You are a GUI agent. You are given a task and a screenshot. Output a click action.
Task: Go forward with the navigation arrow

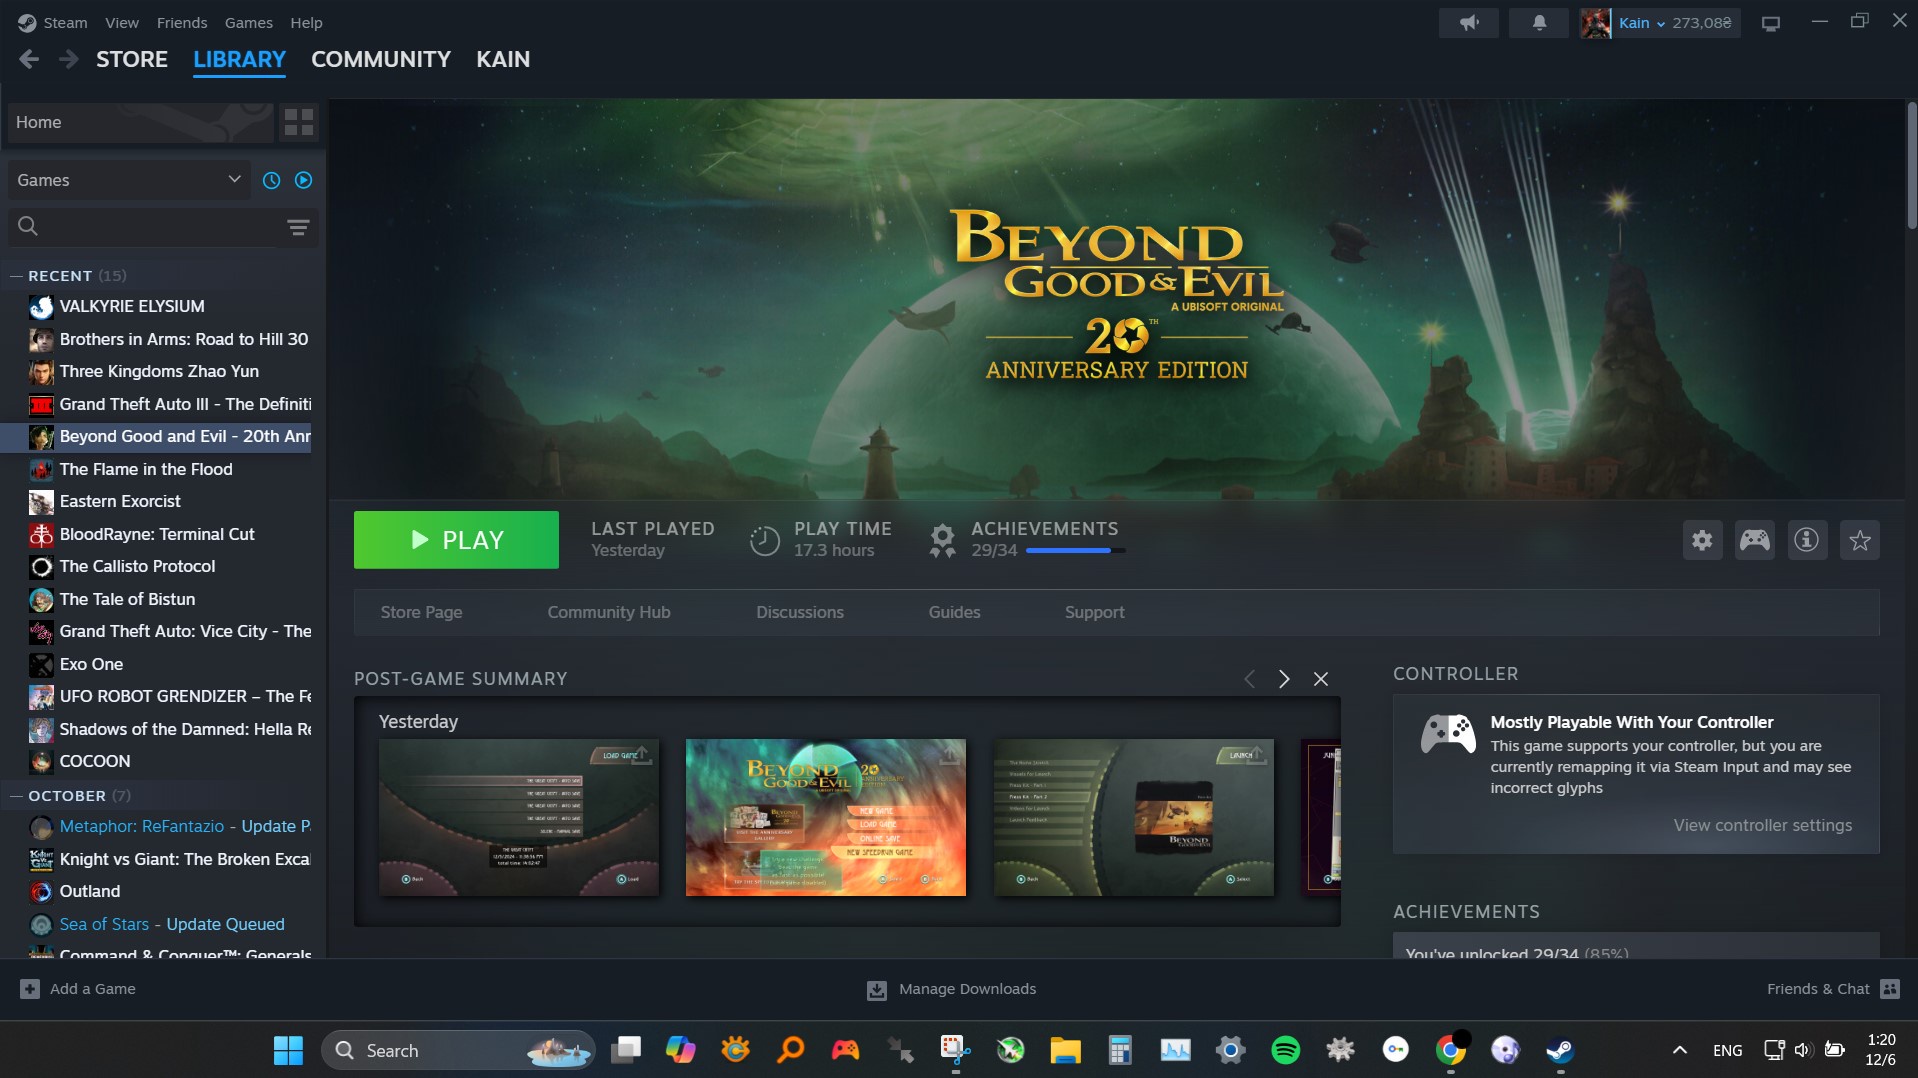[x=68, y=59]
